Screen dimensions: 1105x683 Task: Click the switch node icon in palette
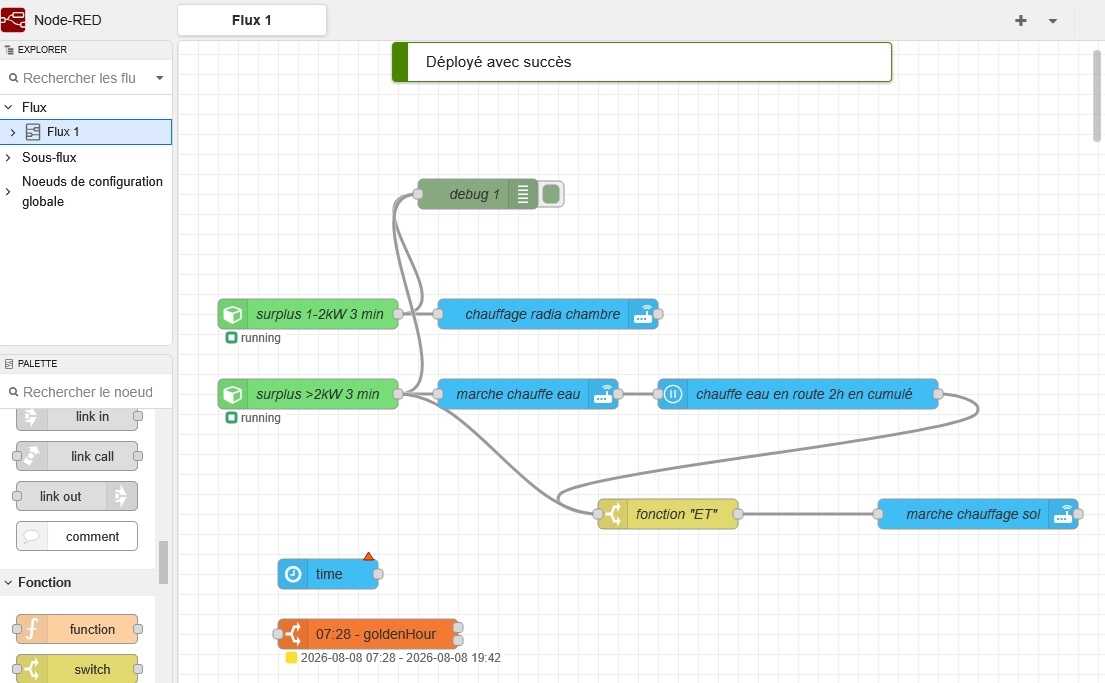tap(31, 669)
